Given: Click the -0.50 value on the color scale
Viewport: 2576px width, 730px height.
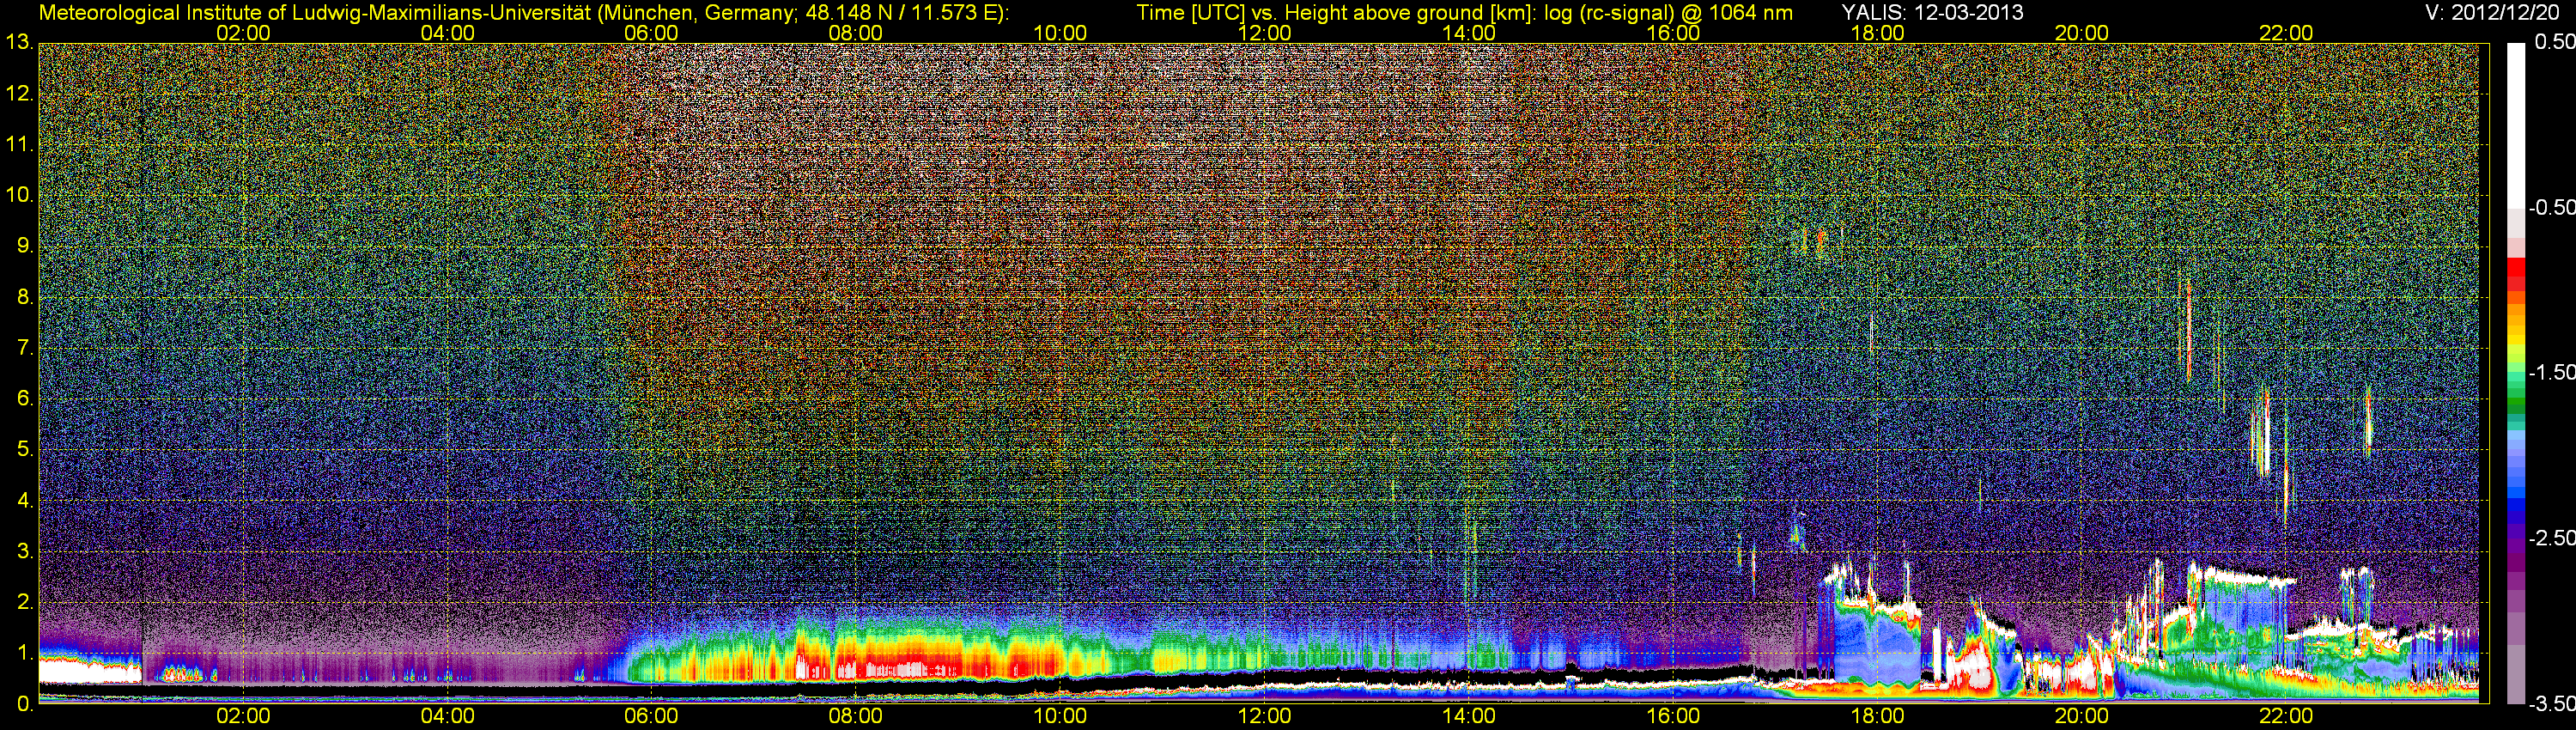Looking at the screenshot, I should click(2552, 207).
